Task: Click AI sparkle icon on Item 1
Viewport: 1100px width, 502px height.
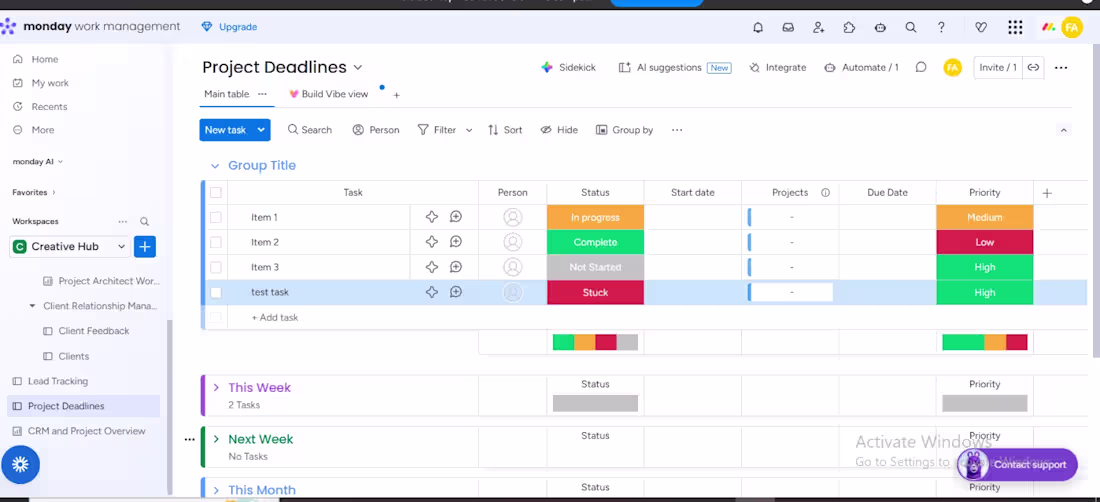Action: [431, 217]
